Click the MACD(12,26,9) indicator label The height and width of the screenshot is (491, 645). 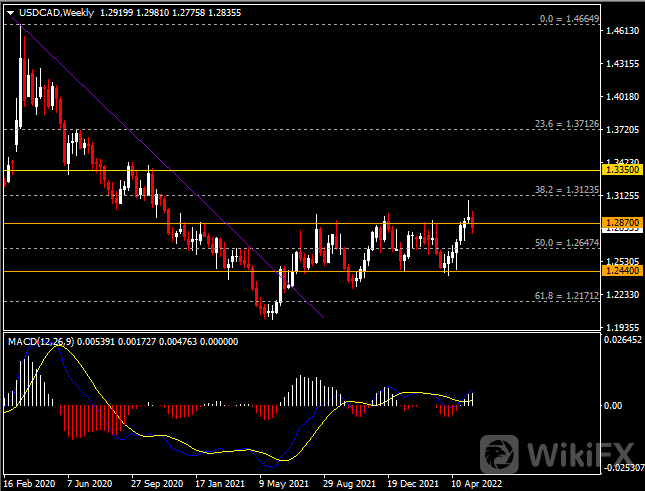point(42,341)
